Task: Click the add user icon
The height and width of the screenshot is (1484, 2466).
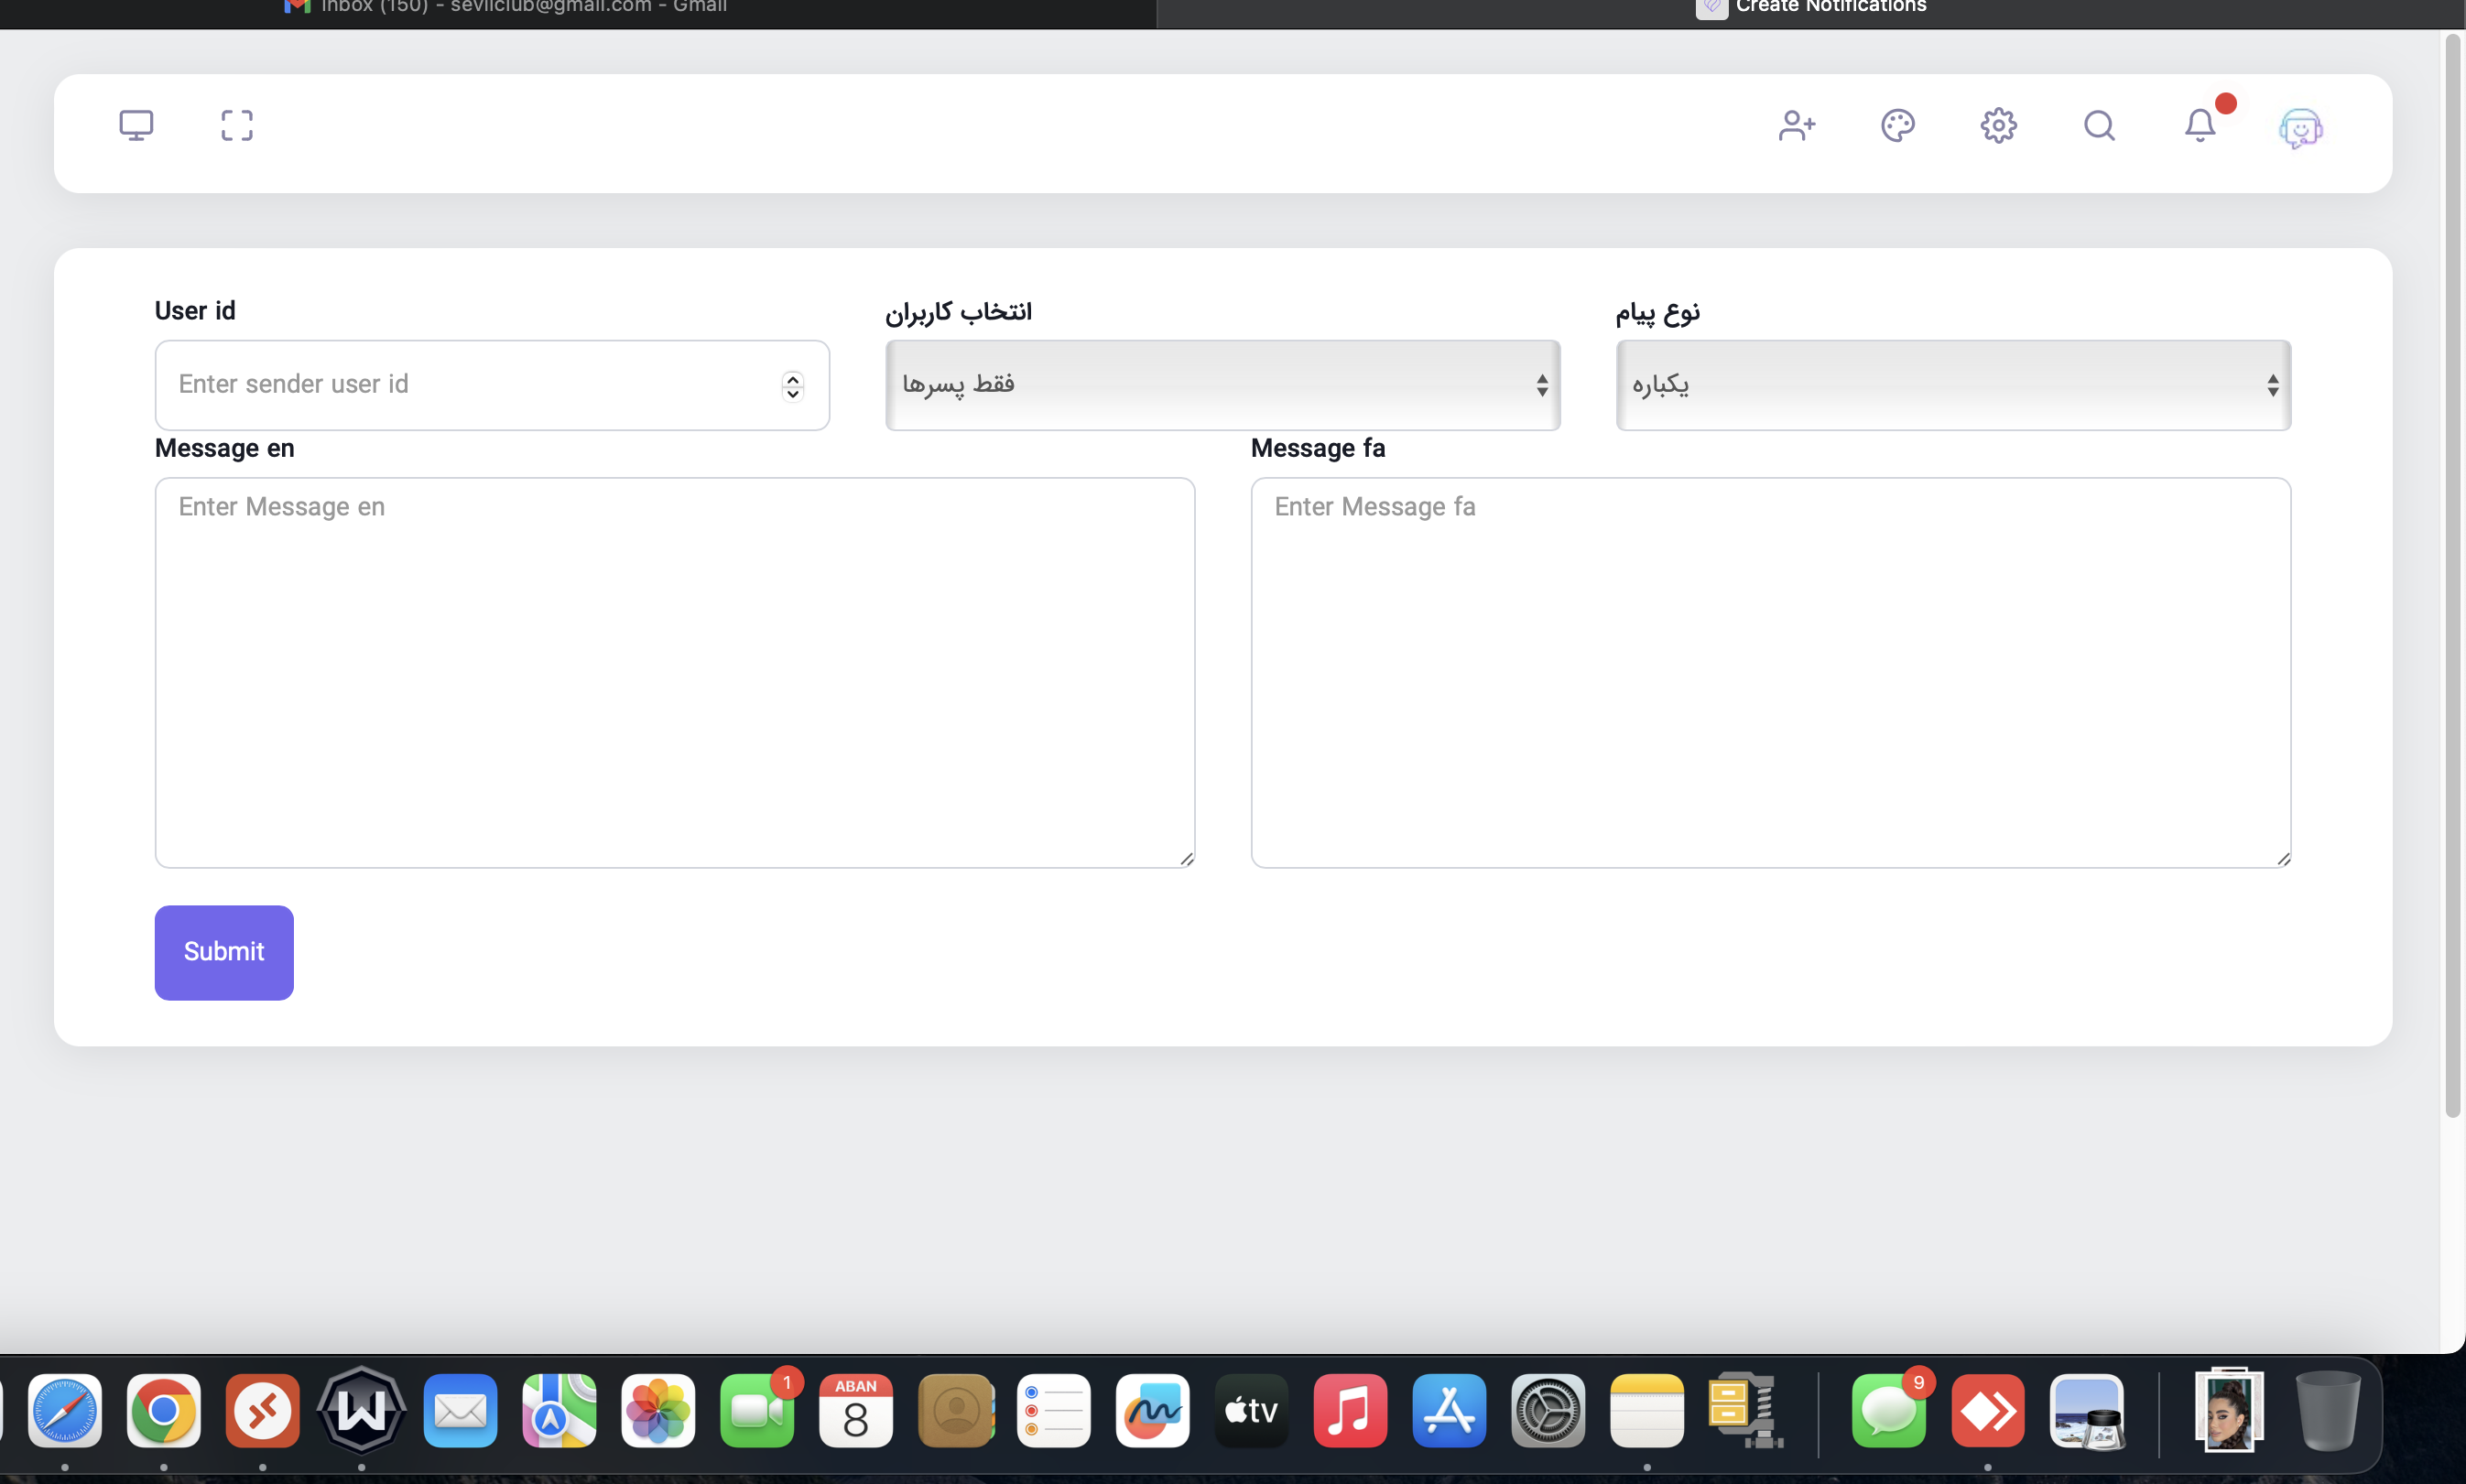Action: pos(1796,125)
